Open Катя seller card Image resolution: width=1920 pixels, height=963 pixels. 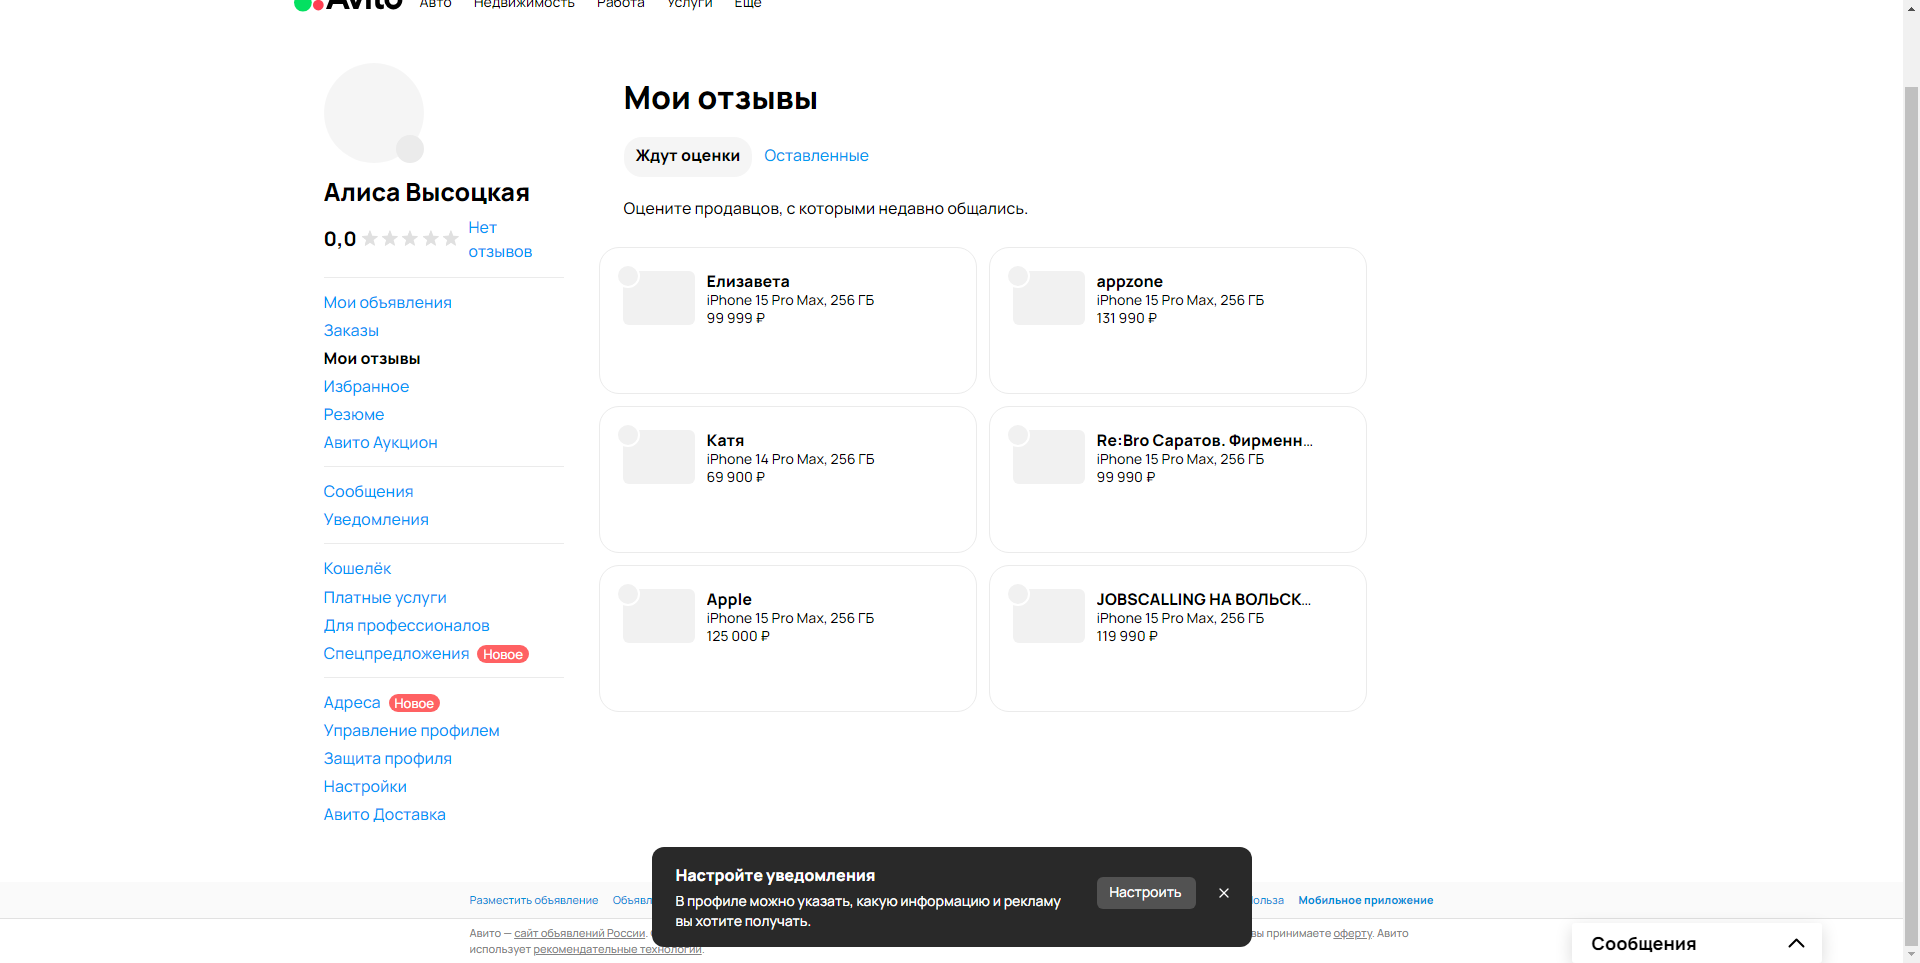click(x=788, y=479)
